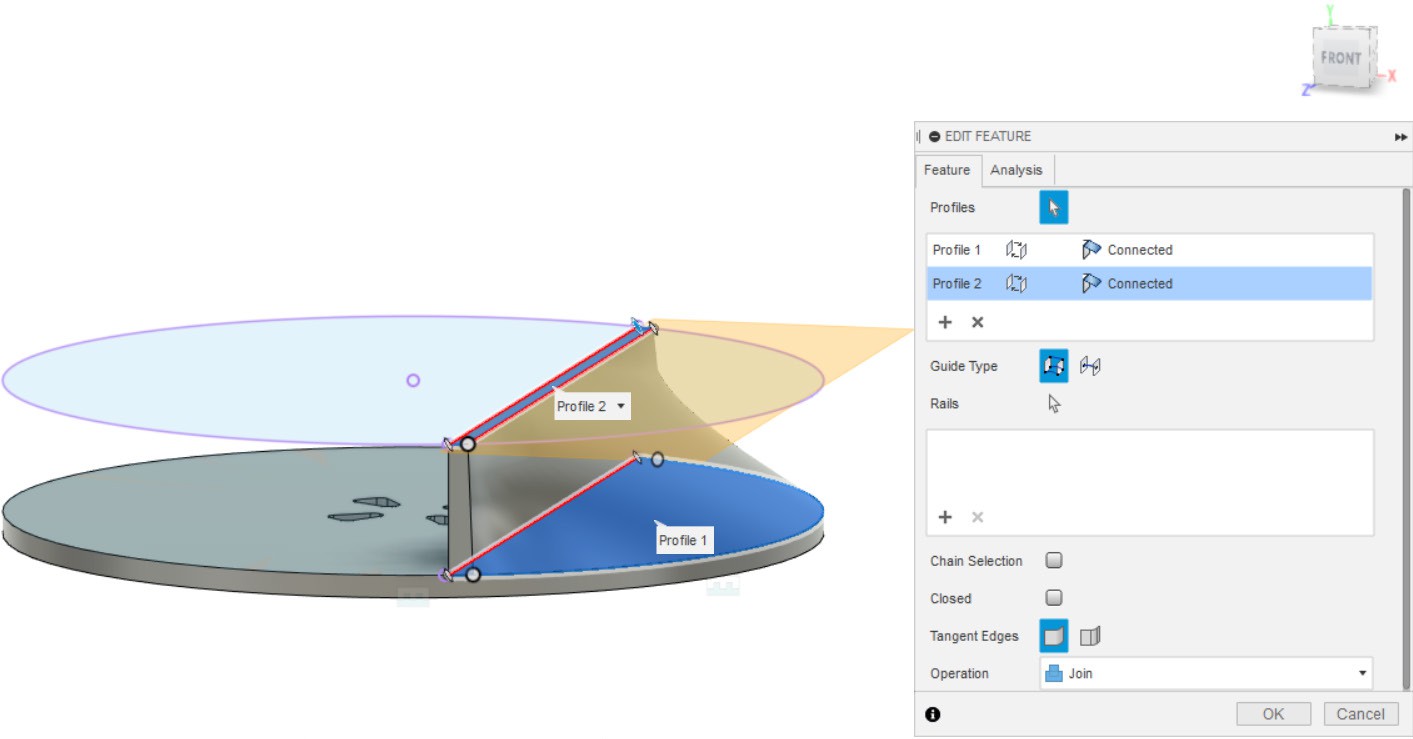1413x739 pixels.
Task: Click the Profiles selection cursor button
Action: pyautogui.click(x=1053, y=208)
